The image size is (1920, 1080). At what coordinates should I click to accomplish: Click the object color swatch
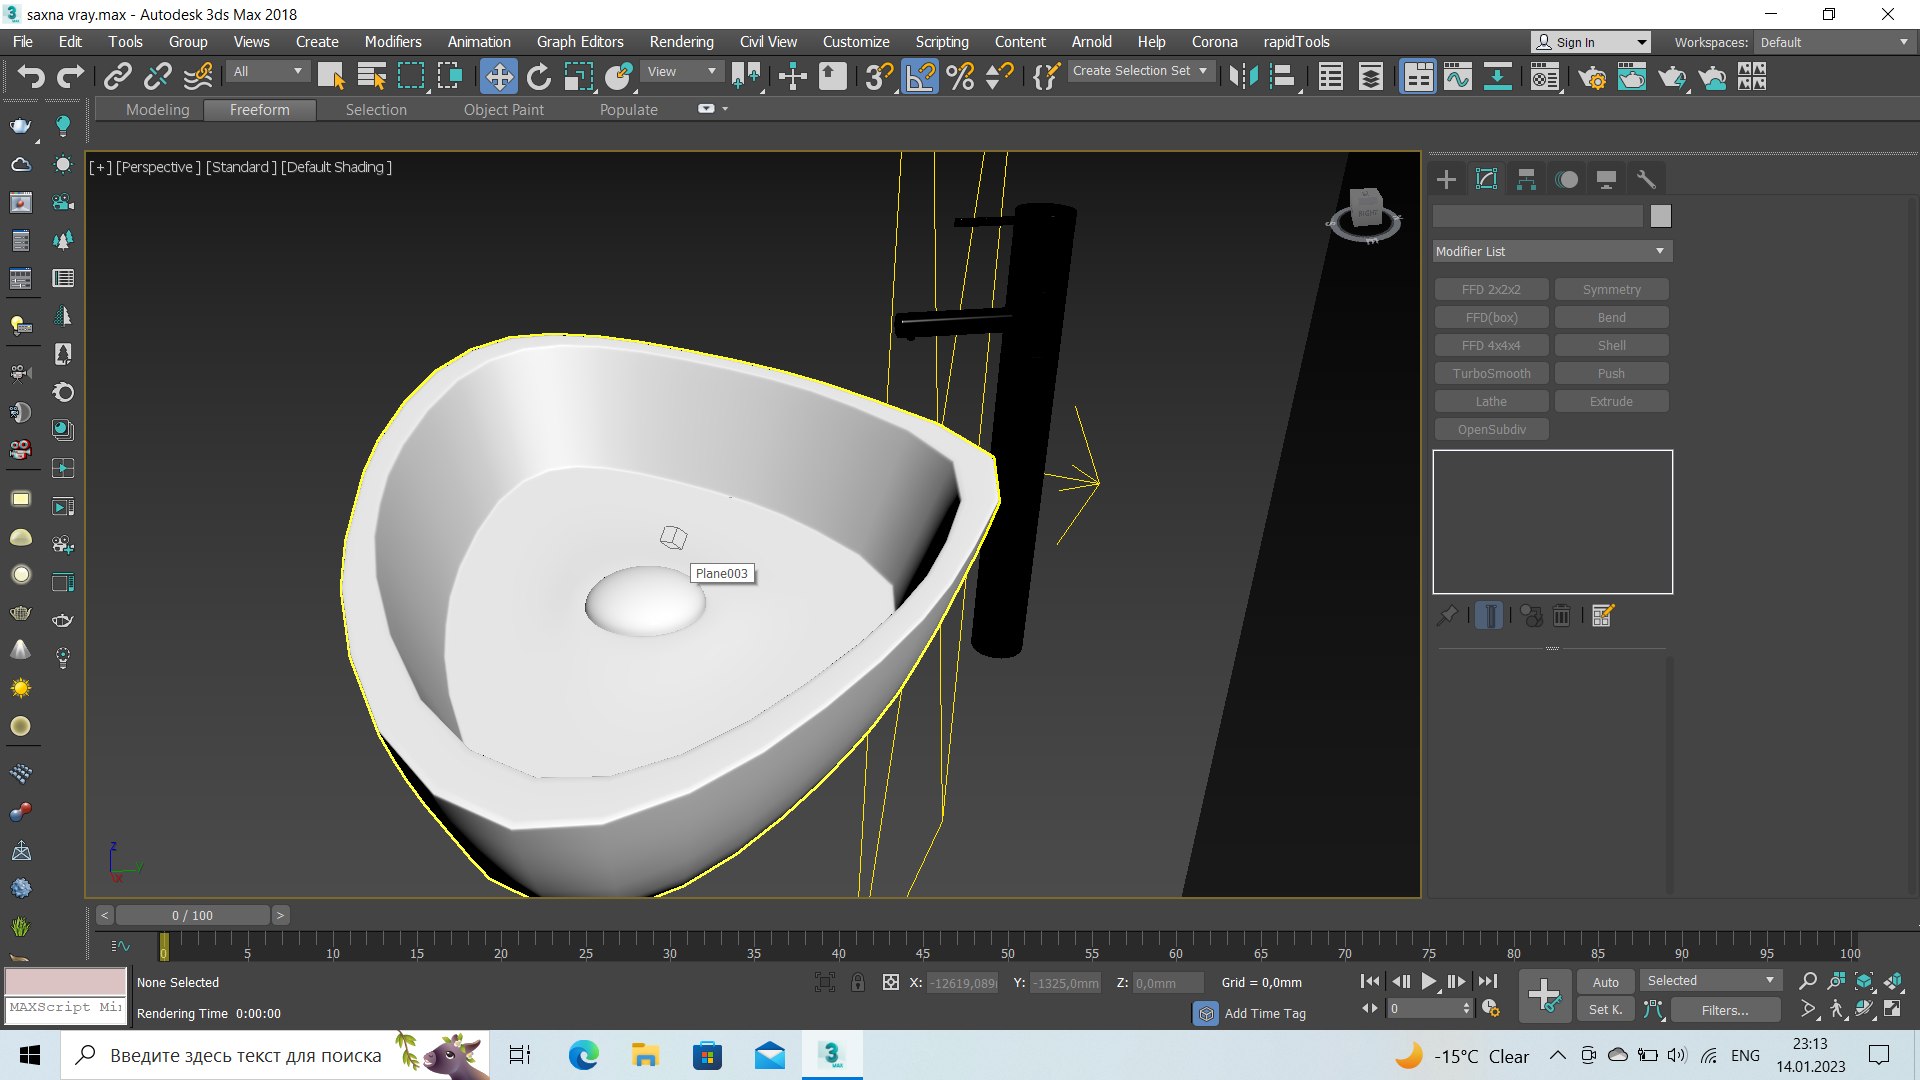pyautogui.click(x=1660, y=216)
